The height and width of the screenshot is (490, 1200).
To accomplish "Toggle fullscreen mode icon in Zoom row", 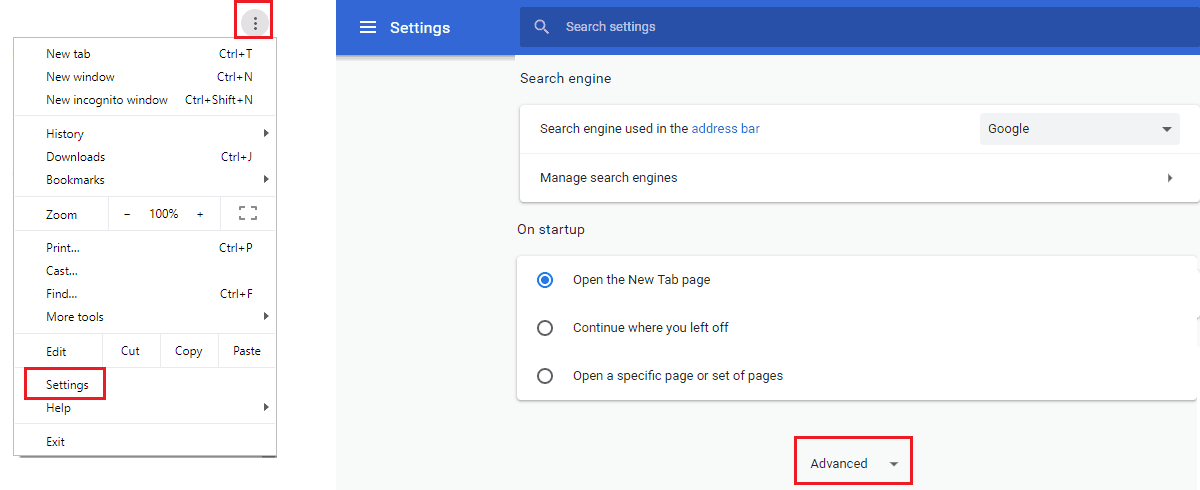I will [x=247, y=213].
